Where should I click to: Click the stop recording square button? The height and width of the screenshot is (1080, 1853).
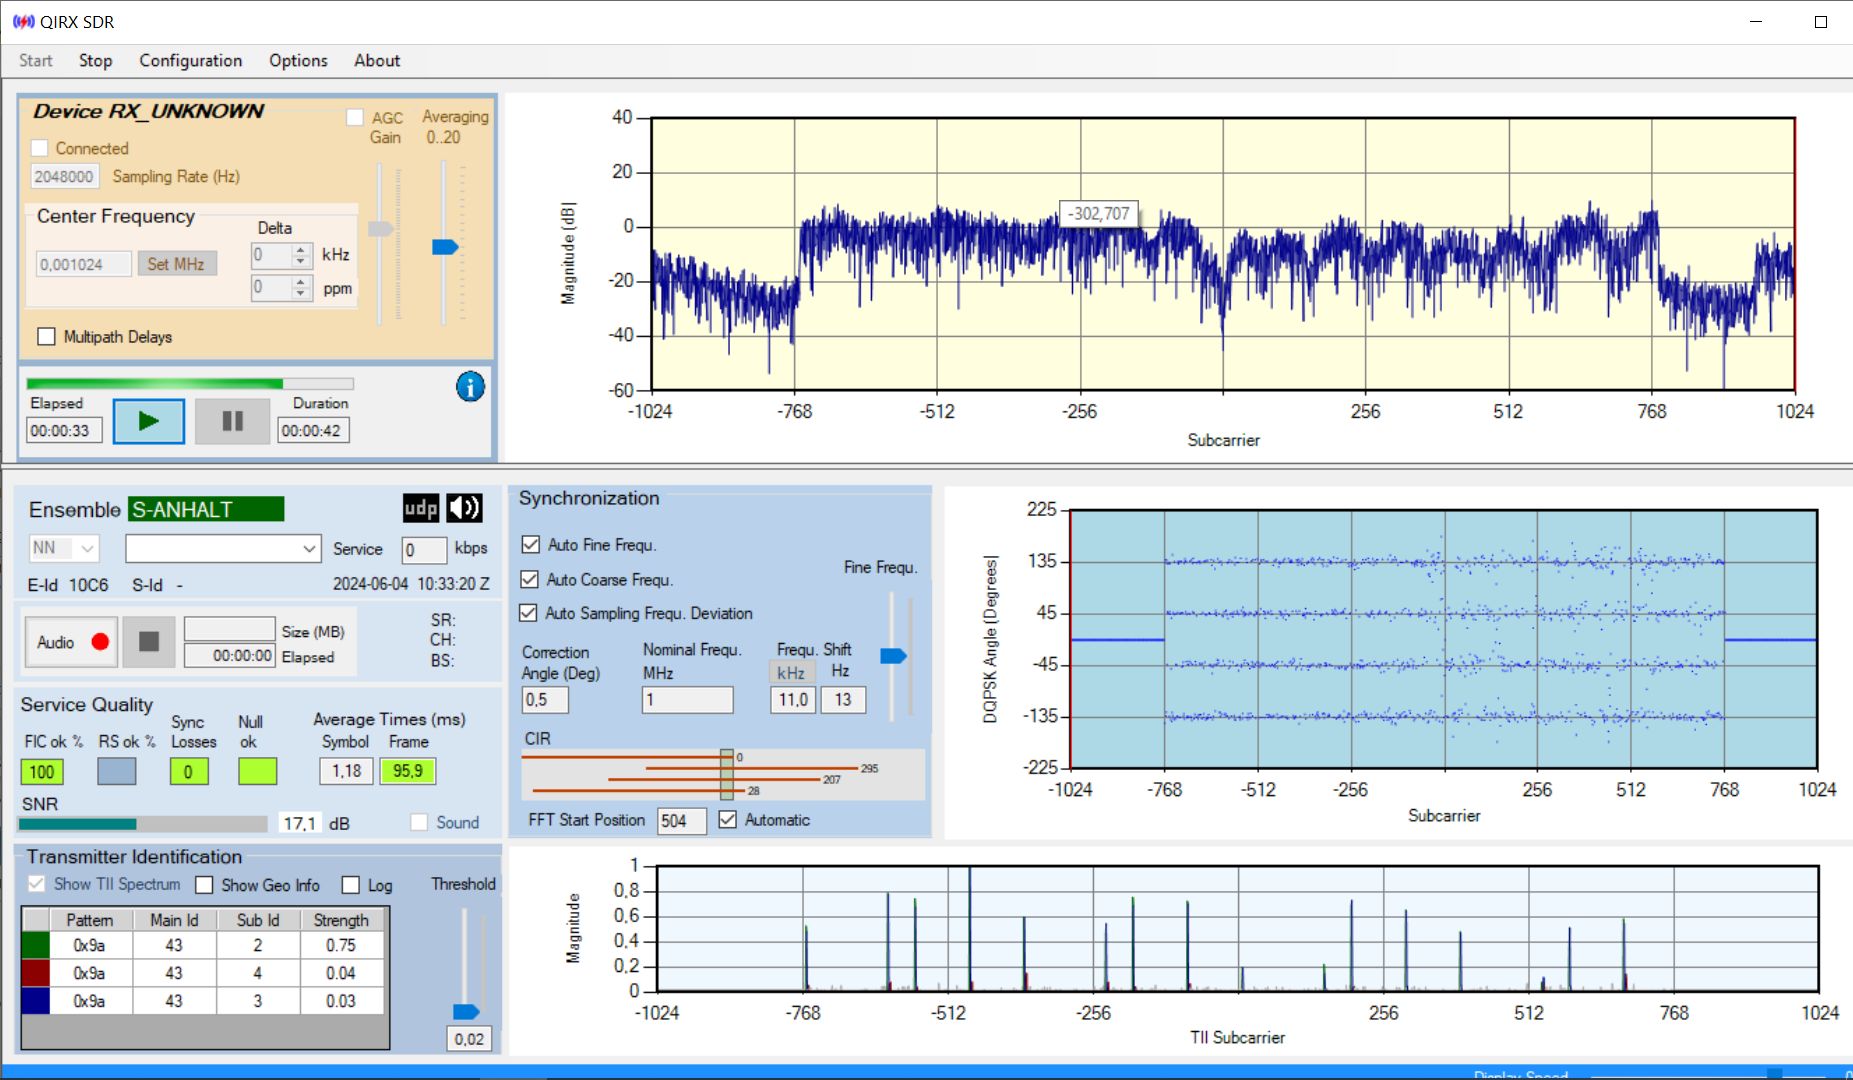(149, 642)
